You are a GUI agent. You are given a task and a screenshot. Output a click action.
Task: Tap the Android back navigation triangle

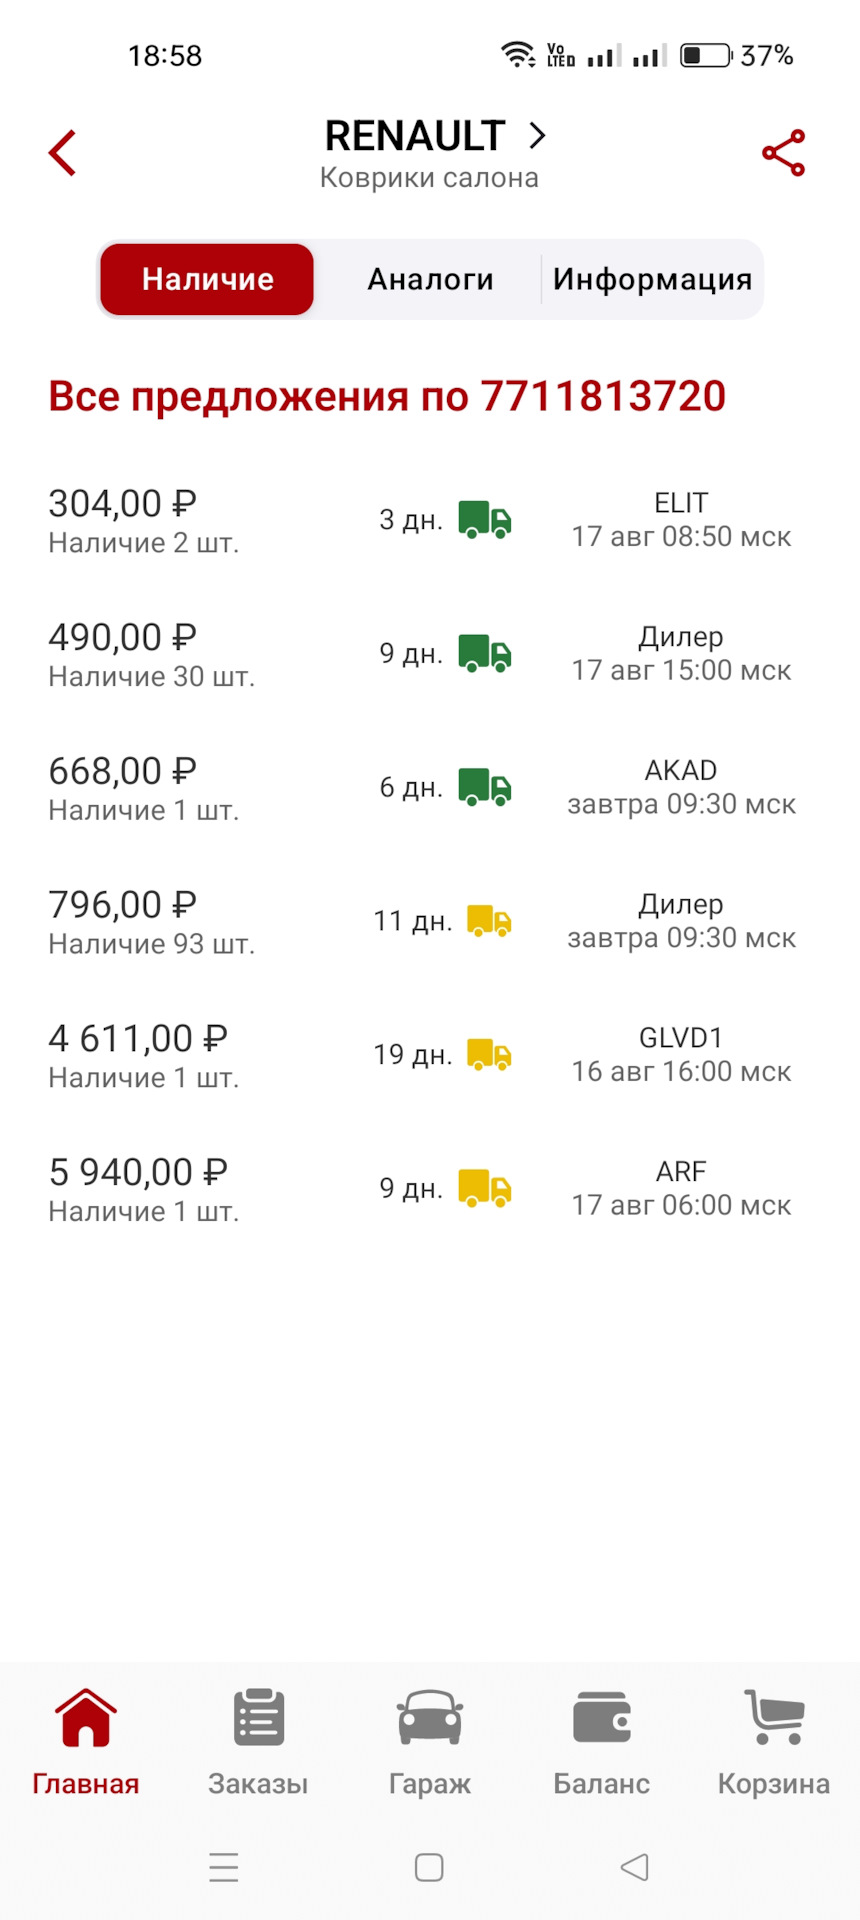tap(635, 1867)
